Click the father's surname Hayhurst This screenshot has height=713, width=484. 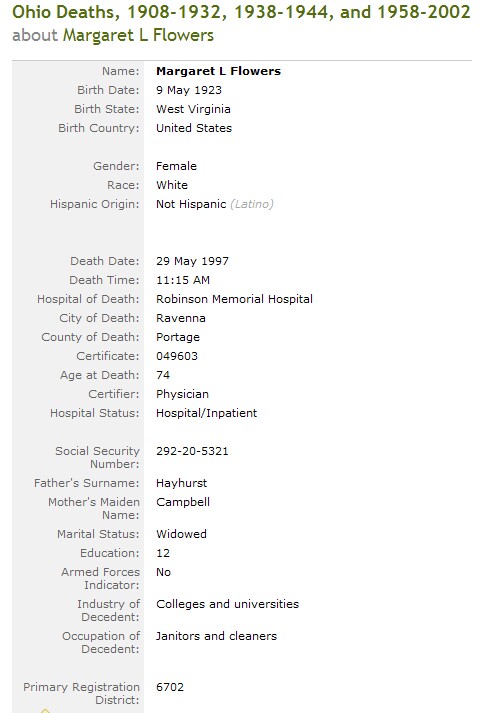tap(182, 483)
